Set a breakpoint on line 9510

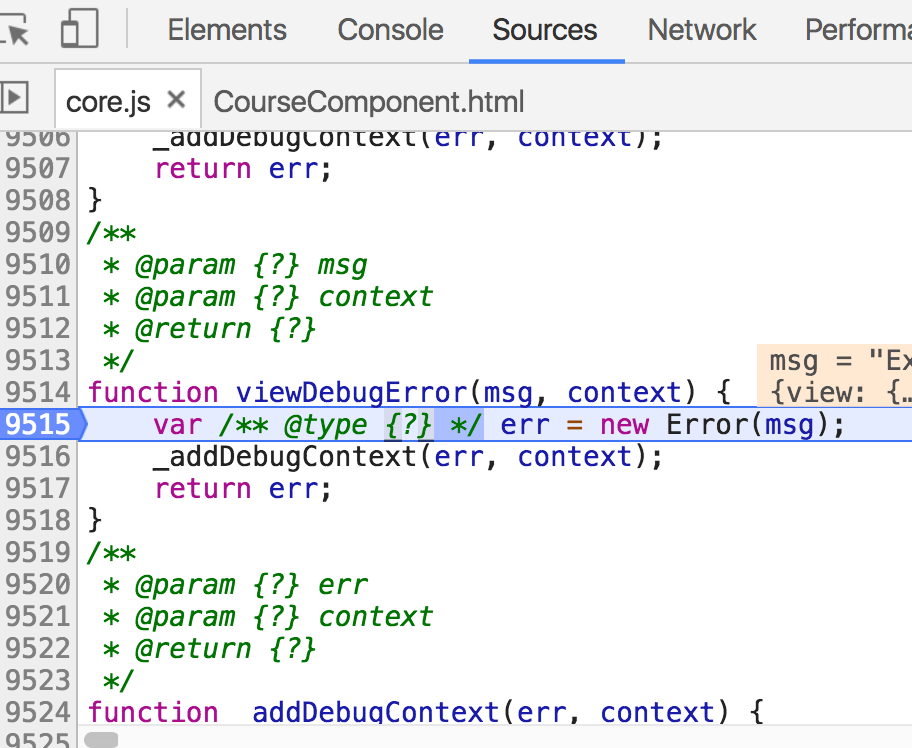point(38,264)
